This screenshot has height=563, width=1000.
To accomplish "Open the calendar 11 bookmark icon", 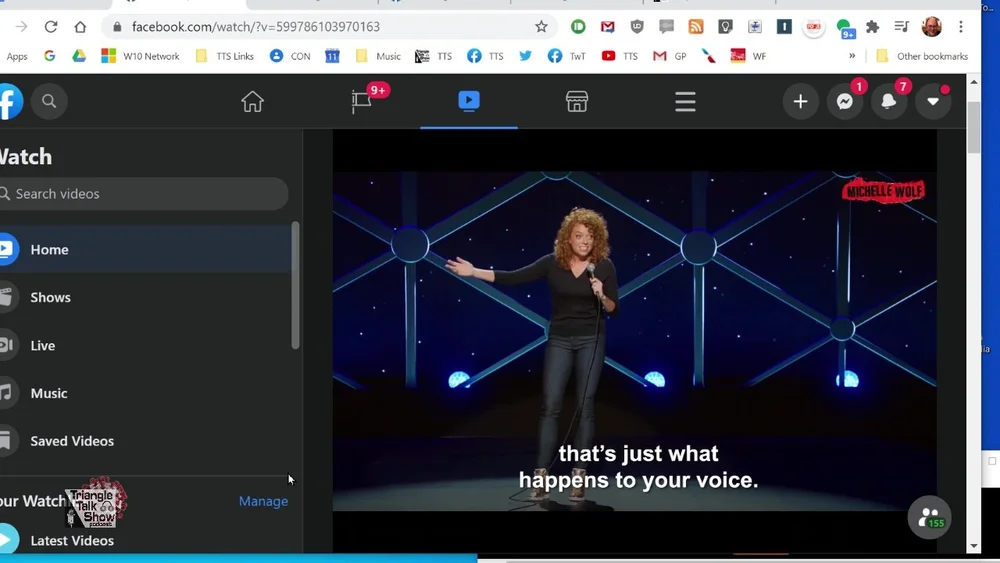I will tap(332, 56).
